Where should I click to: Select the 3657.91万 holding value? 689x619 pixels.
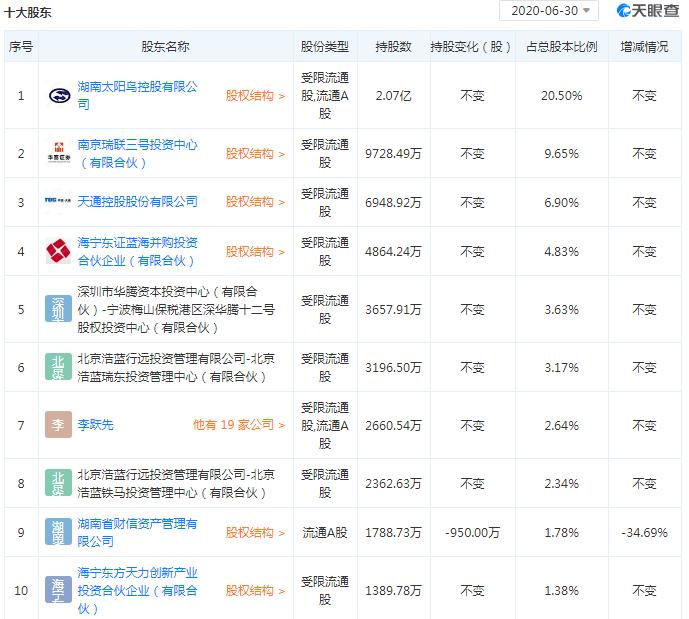pyautogui.click(x=393, y=310)
